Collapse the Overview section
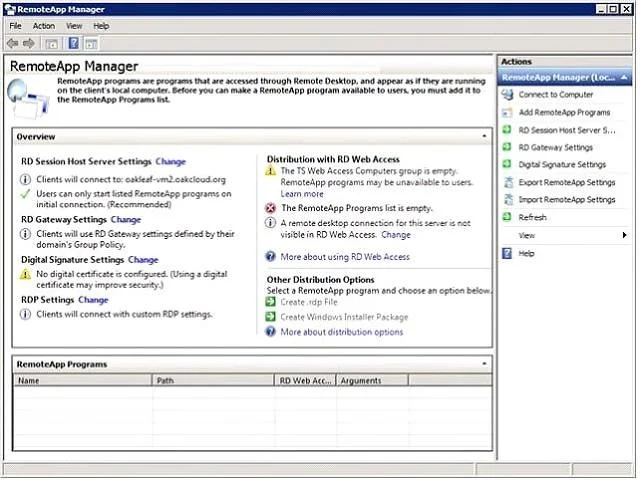 click(484, 136)
